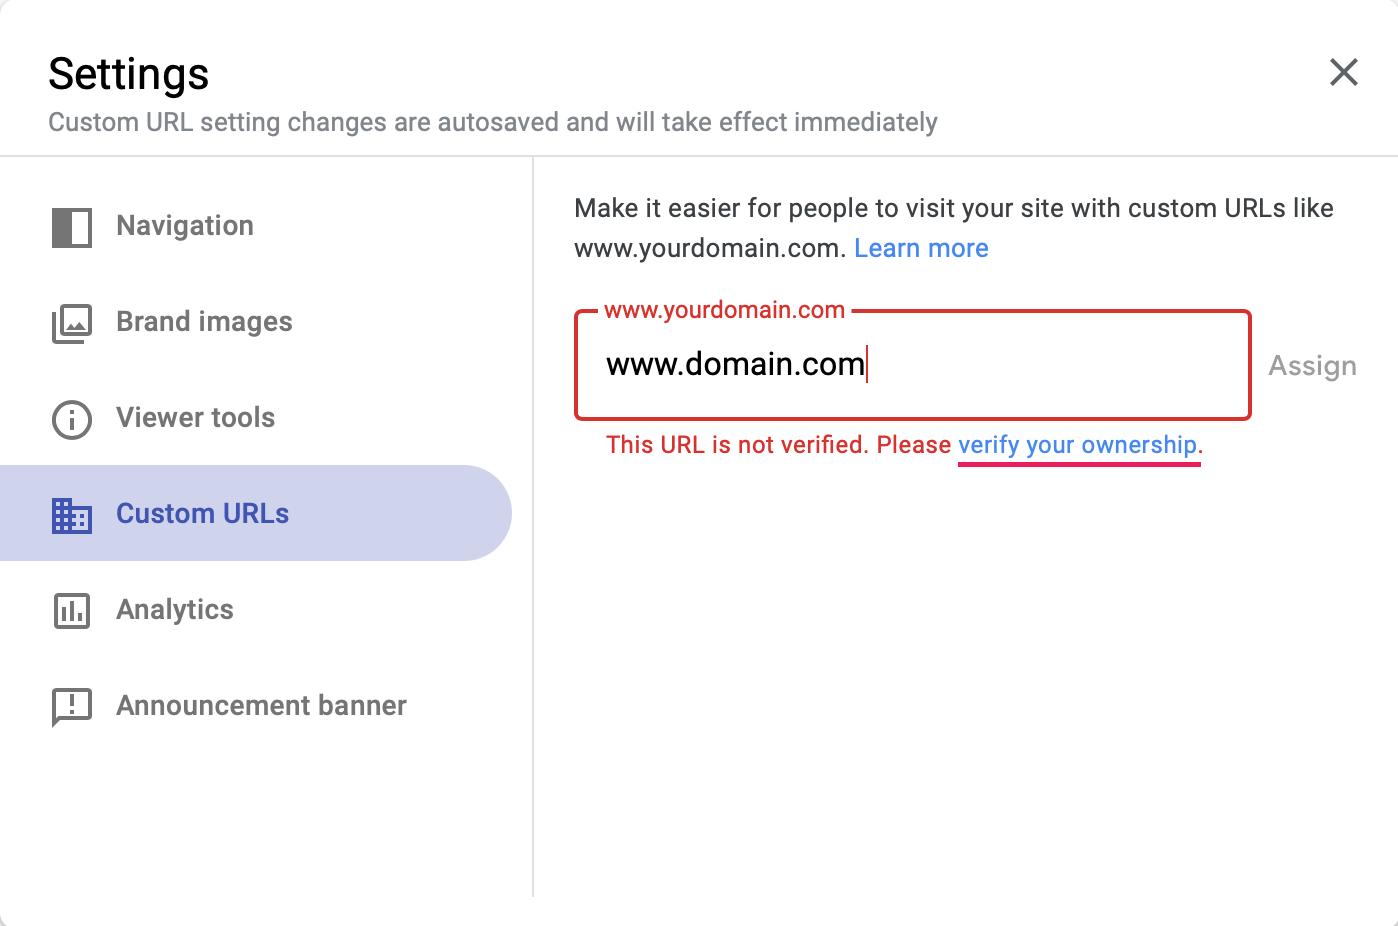Screen dimensions: 1398x926
Task: Open the Learn more link
Action: coord(921,248)
